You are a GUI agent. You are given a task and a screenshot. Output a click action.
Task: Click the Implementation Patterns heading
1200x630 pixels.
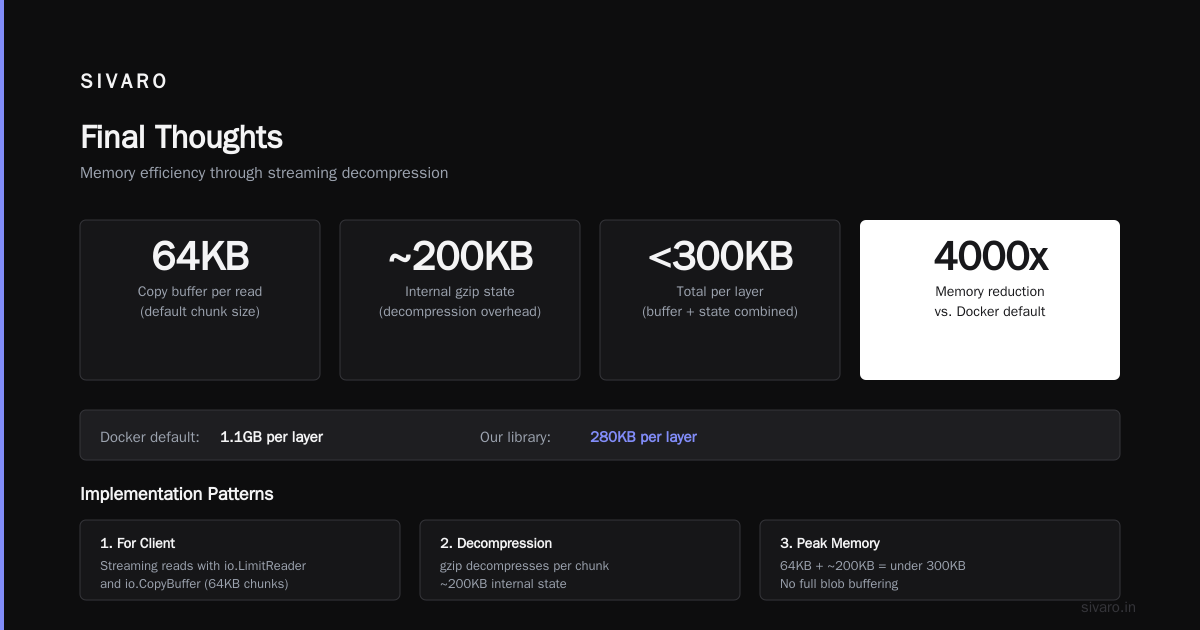coord(177,494)
